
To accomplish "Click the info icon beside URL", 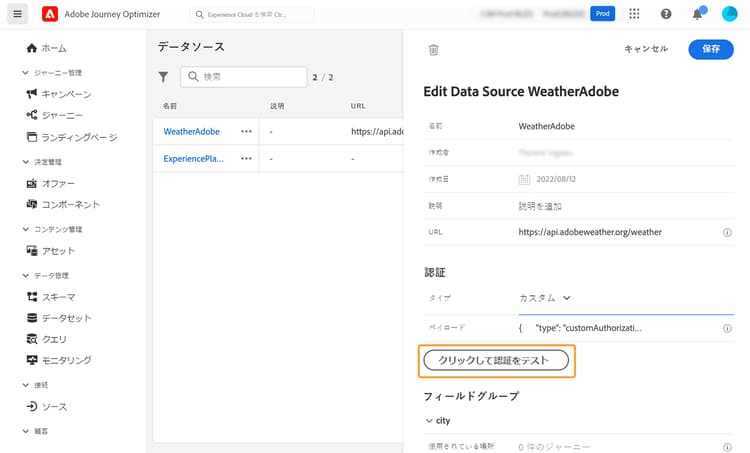I will [727, 232].
